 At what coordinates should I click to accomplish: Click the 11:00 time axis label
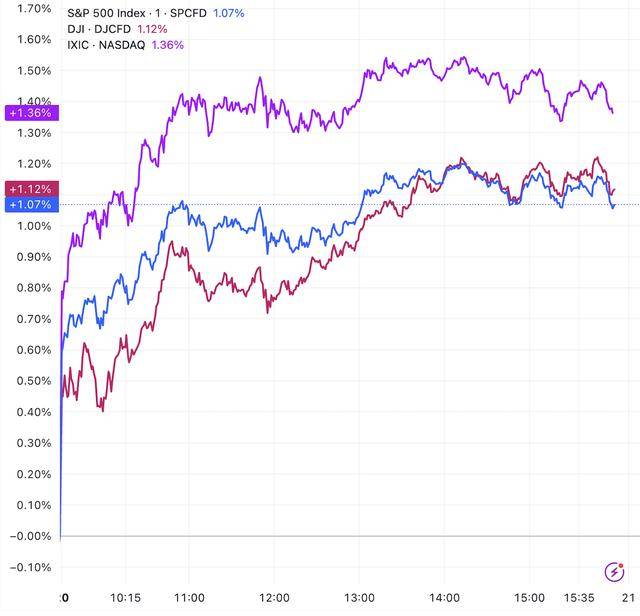pyautogui.click(x=189, y=599)
